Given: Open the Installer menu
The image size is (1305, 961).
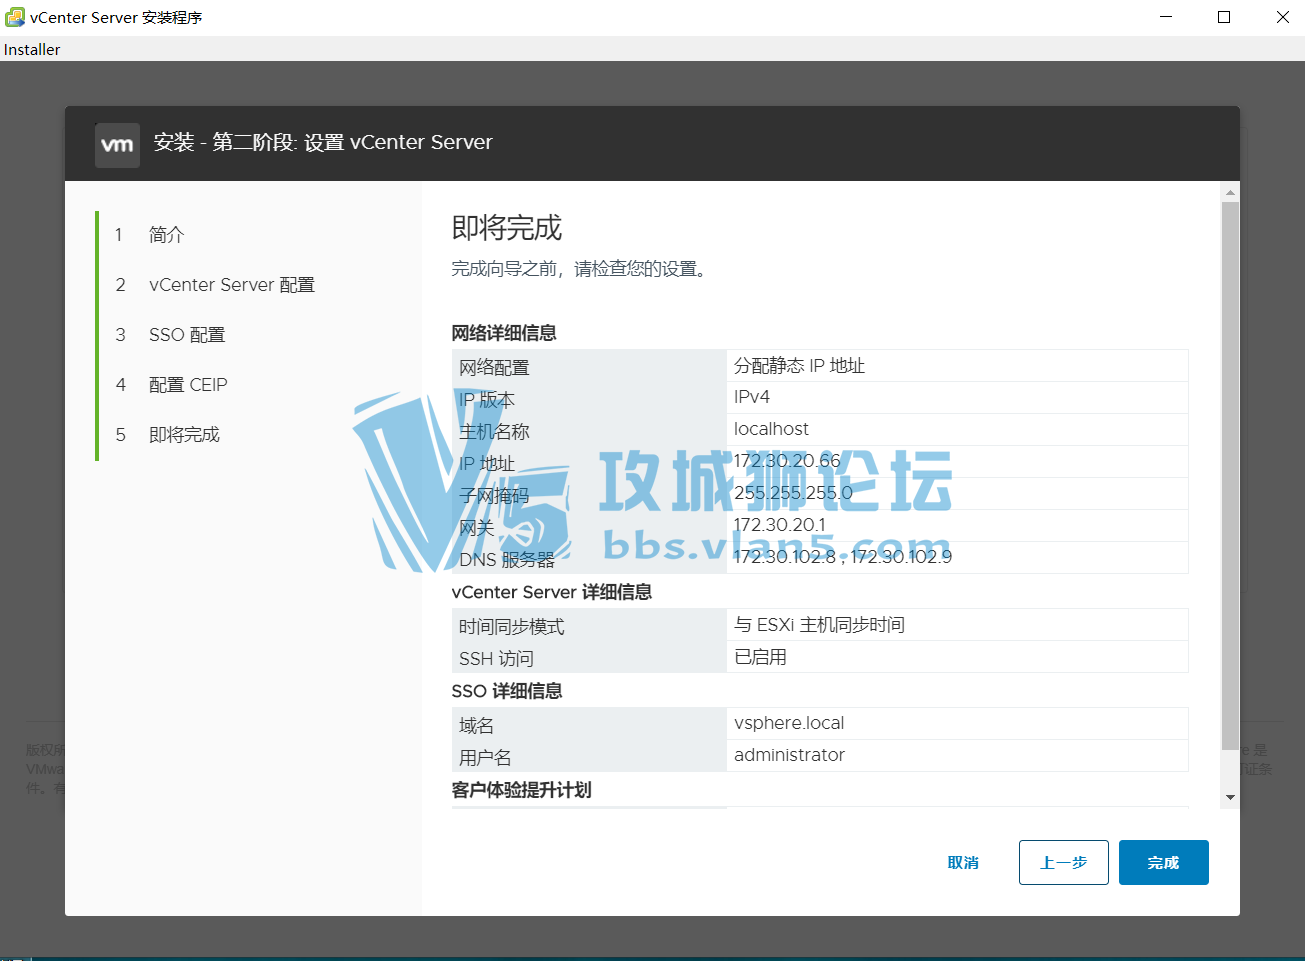Looking at the screenshot, I should click(31, 49).
